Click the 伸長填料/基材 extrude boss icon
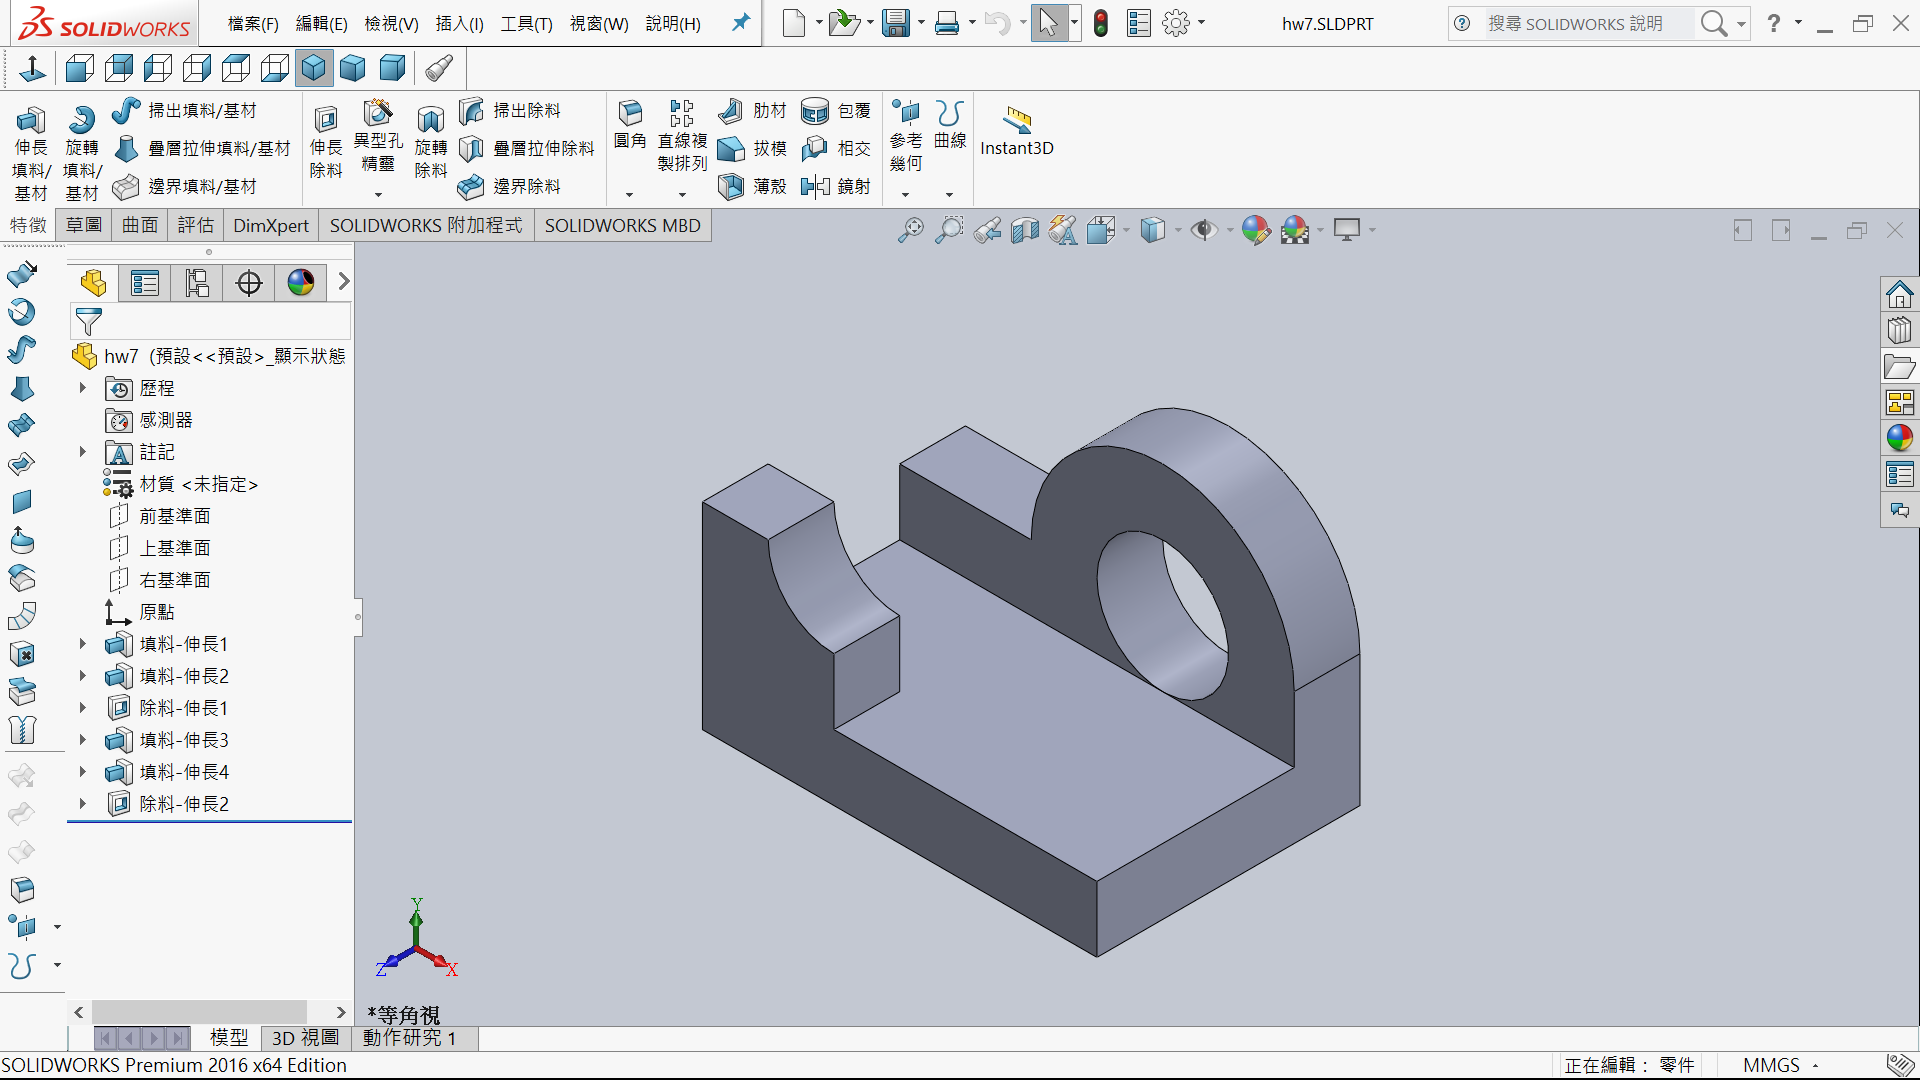The image size is (1920, 1080). (31, 121)
